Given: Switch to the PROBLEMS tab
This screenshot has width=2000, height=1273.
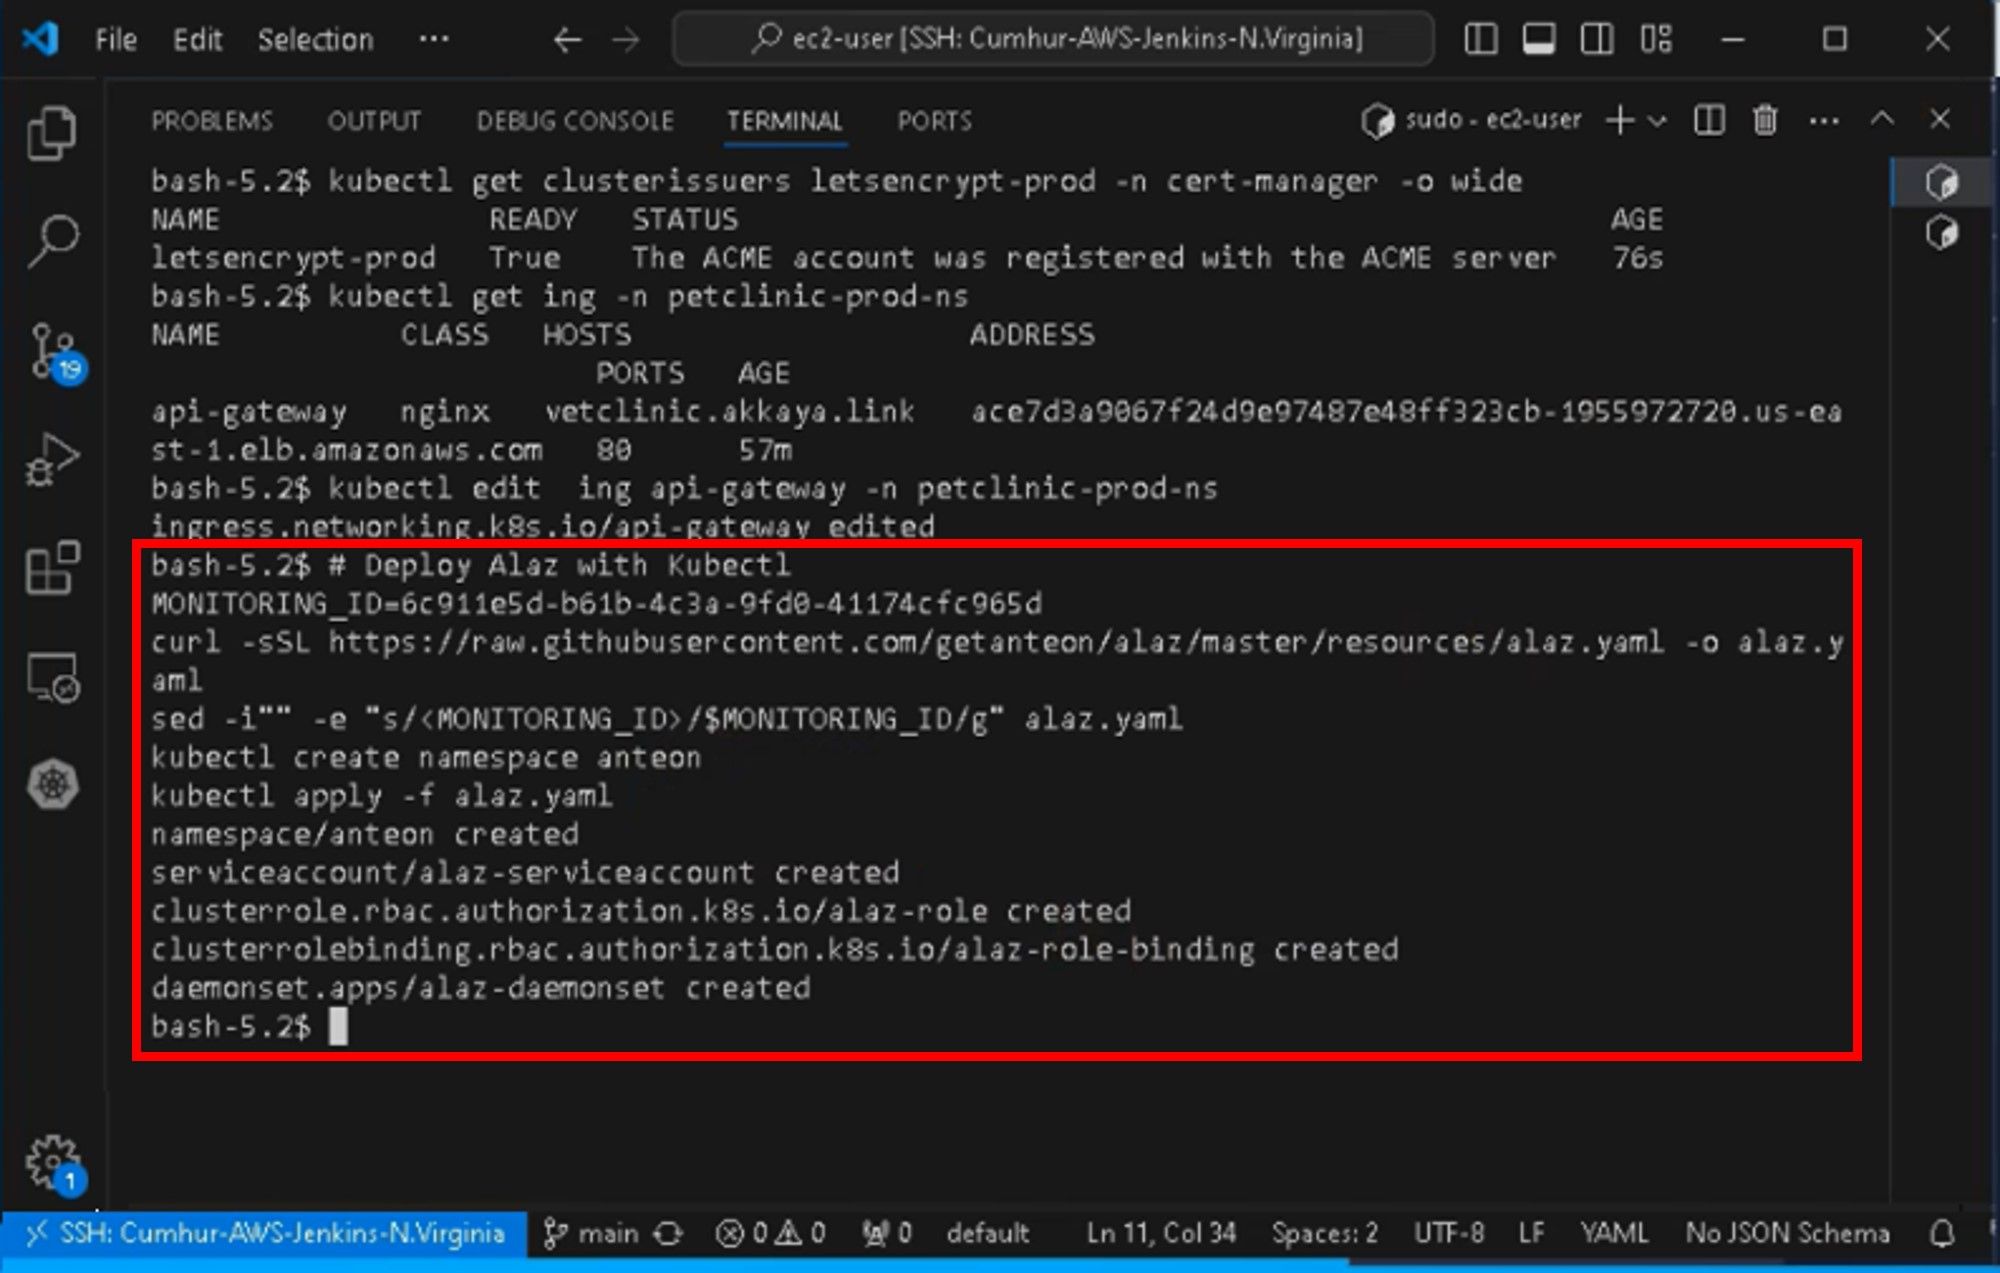Looking at the screenshot, I should [212, 121].
